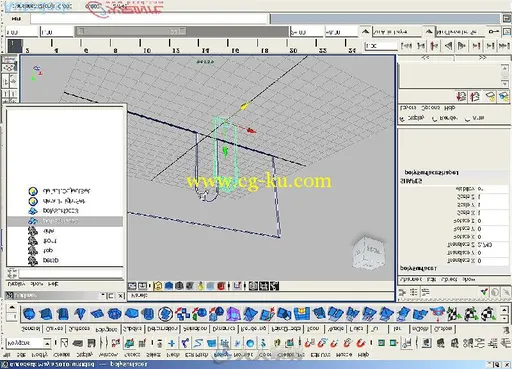Select the polygon sphere shelf icon
Image resolution: width=512 pixels, height=369 pixels.
[29, 314]
